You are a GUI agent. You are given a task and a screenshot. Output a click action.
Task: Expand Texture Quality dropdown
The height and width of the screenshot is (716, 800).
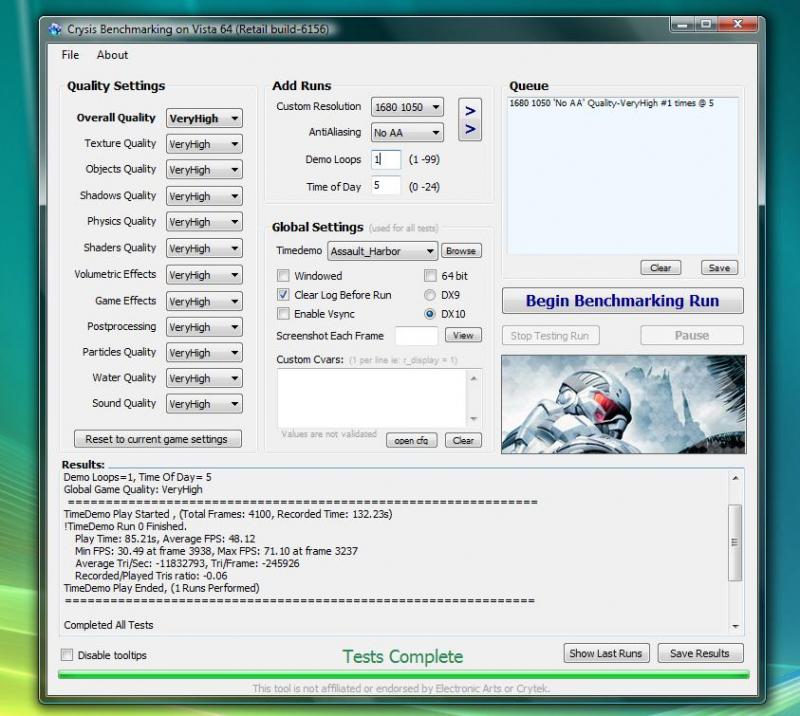click(204, 144)
